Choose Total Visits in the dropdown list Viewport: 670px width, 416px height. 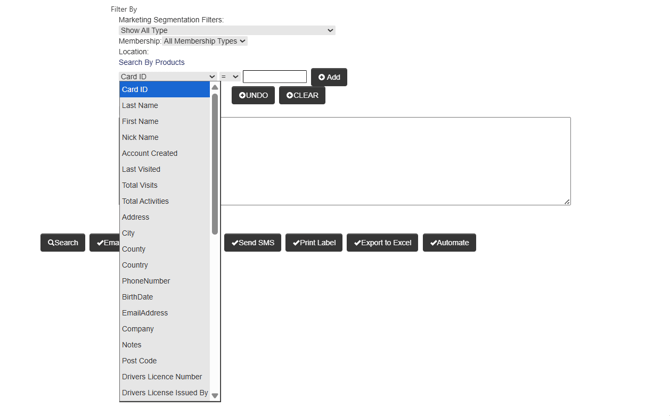click(x=140, y=185)
